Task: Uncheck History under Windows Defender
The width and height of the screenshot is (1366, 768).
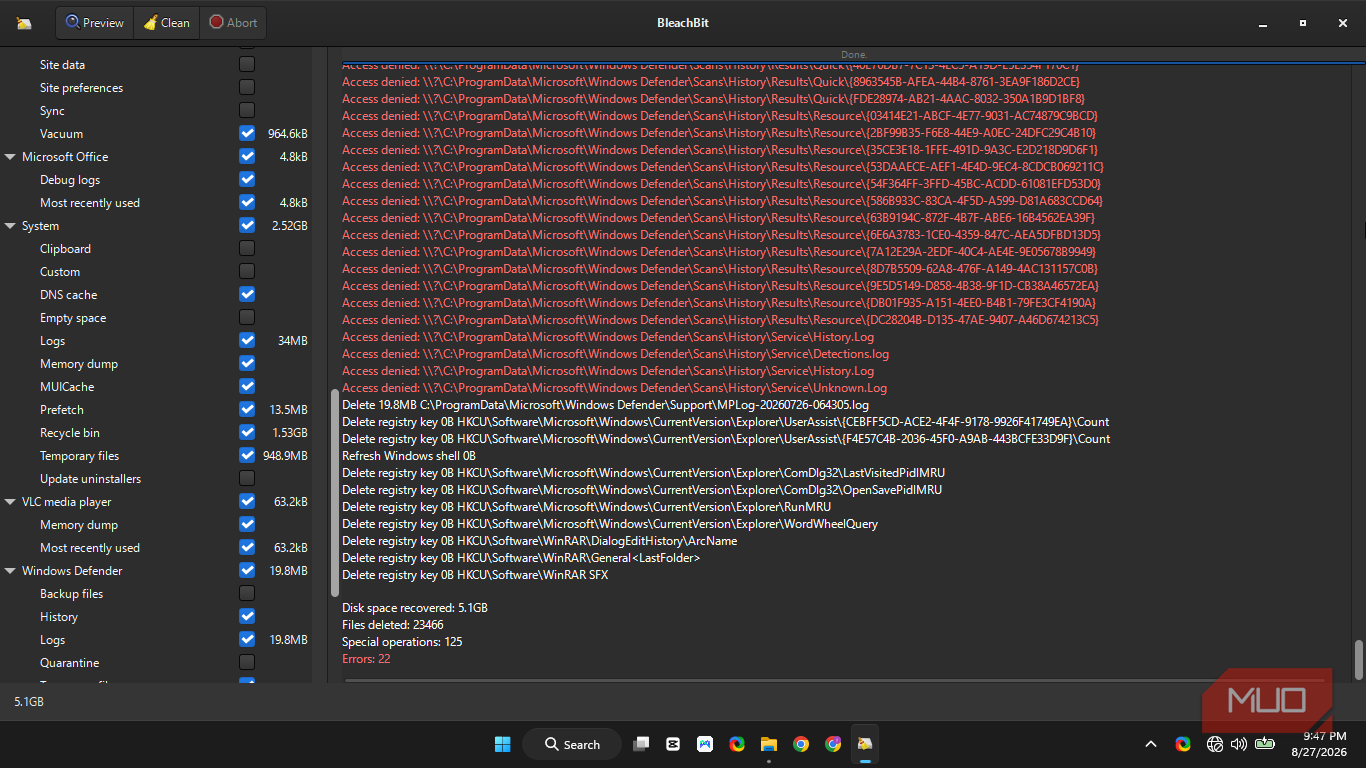Action: 247,616
